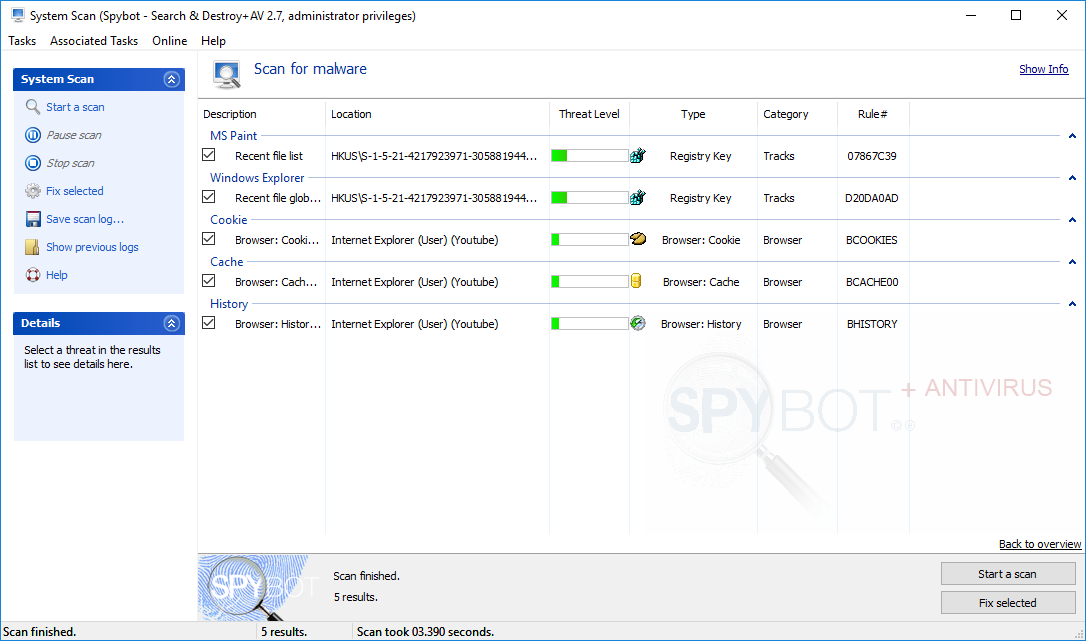Collapse the History result group
The width and height of the screenshot is (1086, 641).
(x=1072, y=304)
